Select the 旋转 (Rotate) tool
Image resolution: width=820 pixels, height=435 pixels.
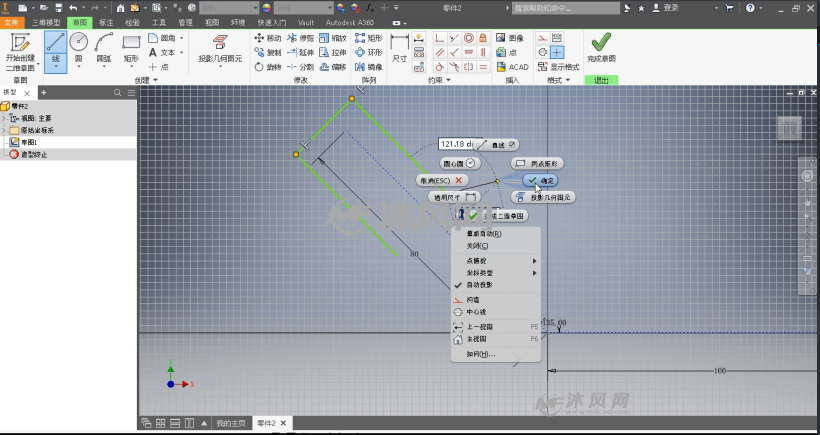[268, 67]
